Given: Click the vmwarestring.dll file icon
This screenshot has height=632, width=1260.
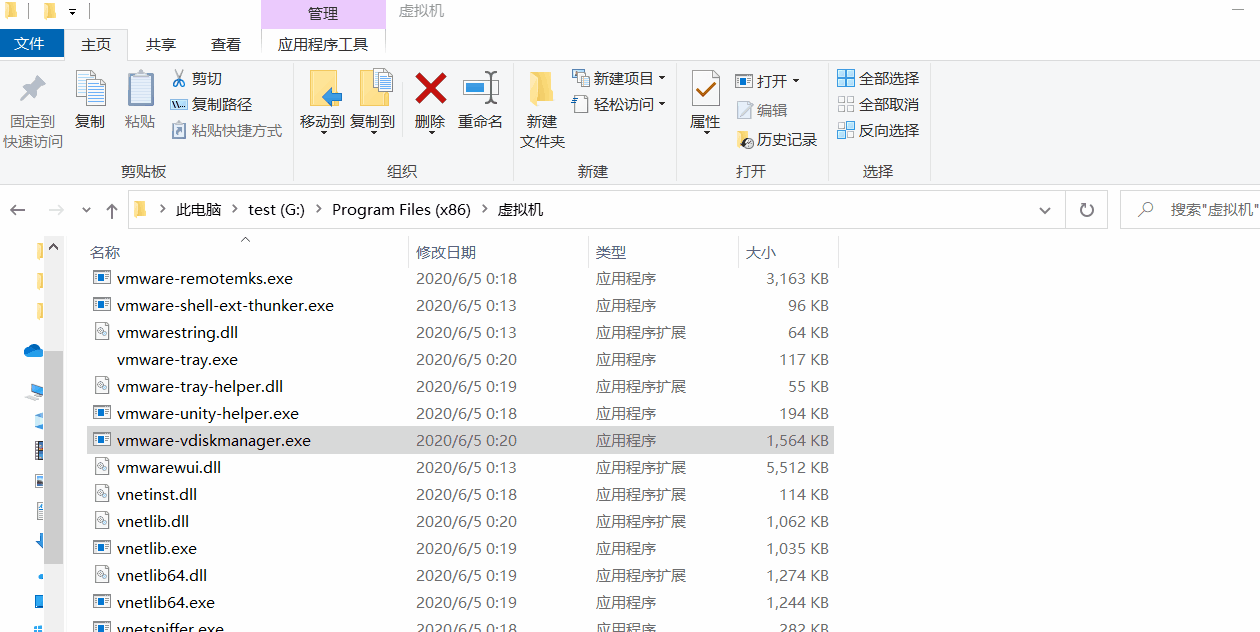Looking at the screenshot, I should (101, 332).
